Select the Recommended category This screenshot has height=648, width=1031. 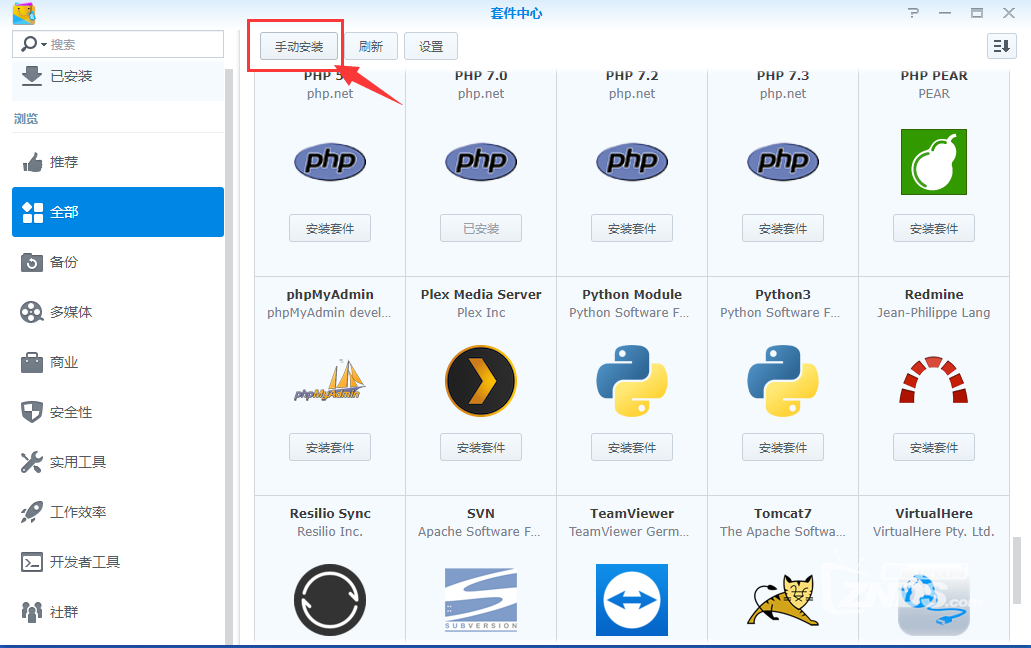click(118, 162)
